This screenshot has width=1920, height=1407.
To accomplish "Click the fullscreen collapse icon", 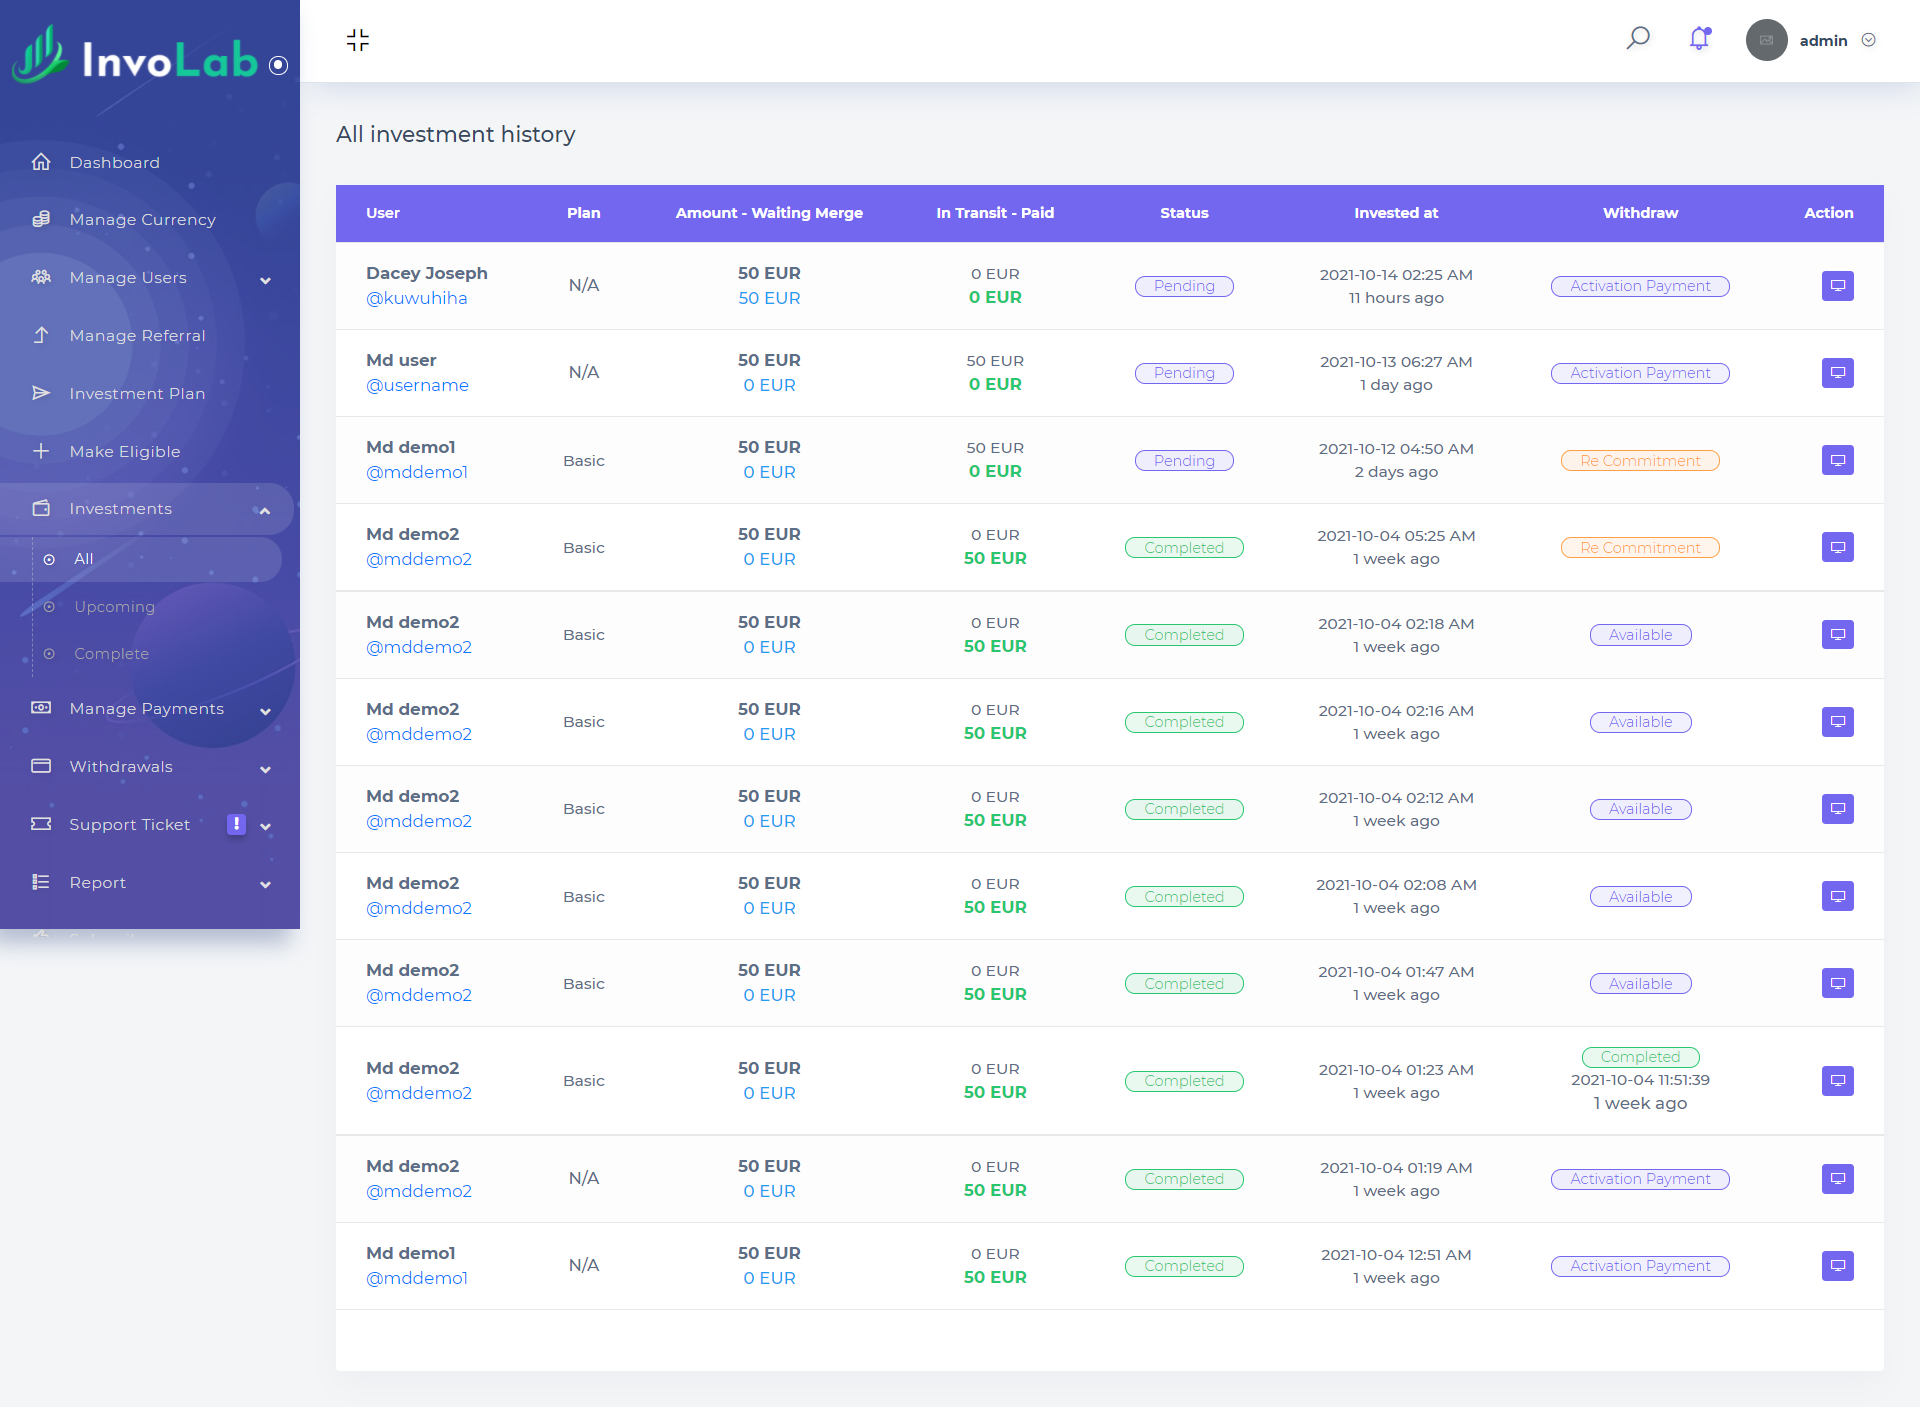I will (x=357, y=40).
